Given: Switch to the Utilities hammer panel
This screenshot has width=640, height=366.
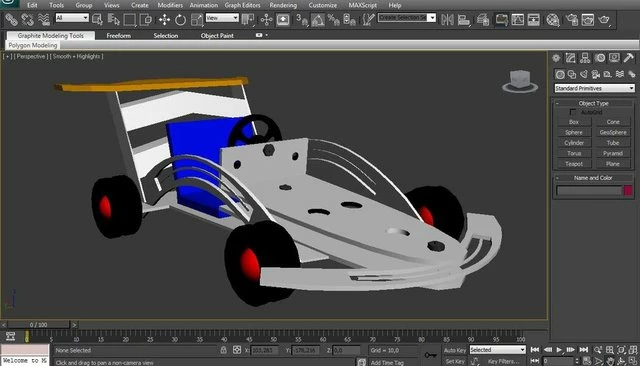Looking at the screenshot, I should [x=629, y=58].
